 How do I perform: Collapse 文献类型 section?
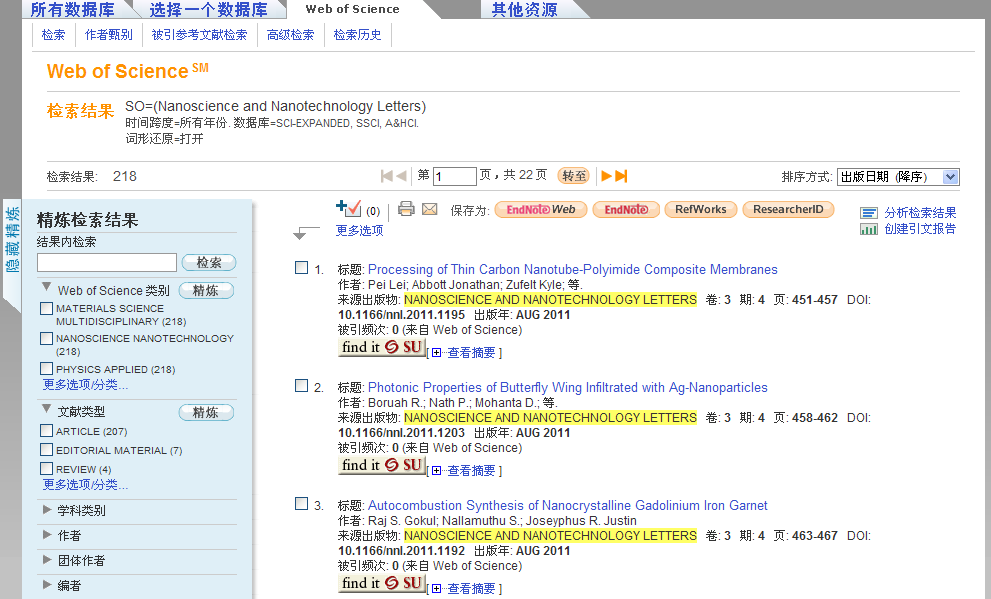pyautogui.click(x=47, y=409)
